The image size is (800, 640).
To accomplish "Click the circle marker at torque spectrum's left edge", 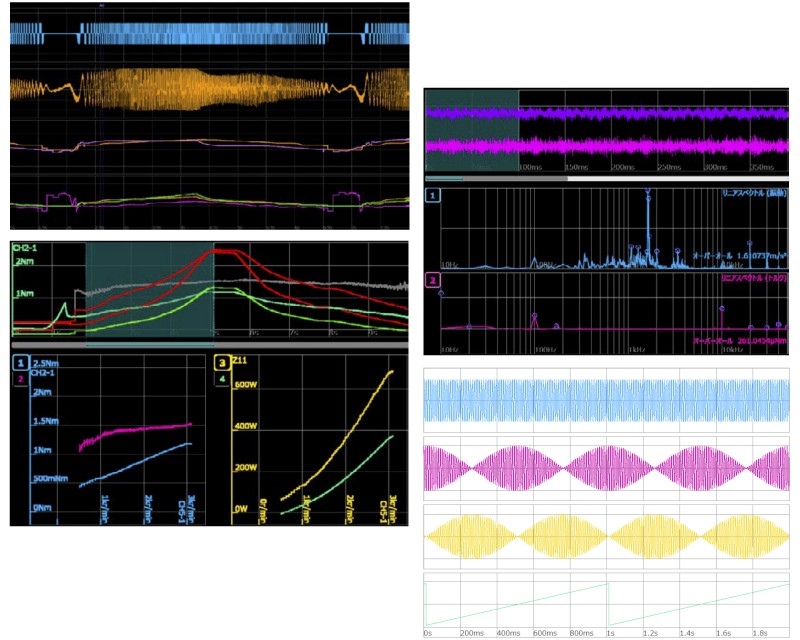I will pyautogui.click(x=441, y=293).
